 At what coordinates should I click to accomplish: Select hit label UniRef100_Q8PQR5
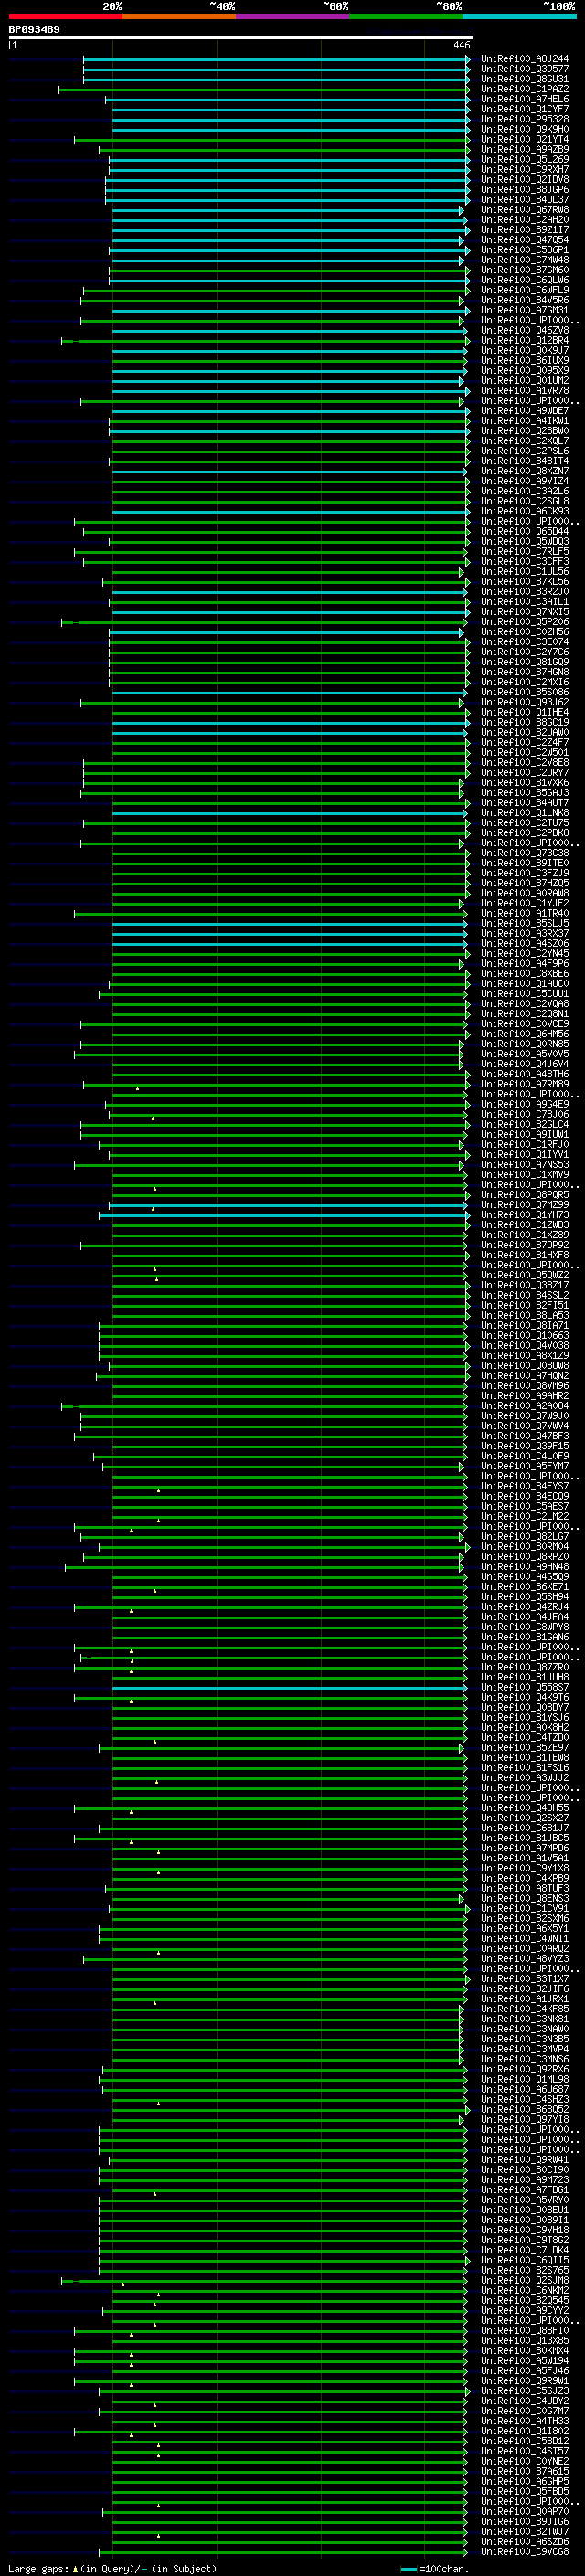[524, 1195]
